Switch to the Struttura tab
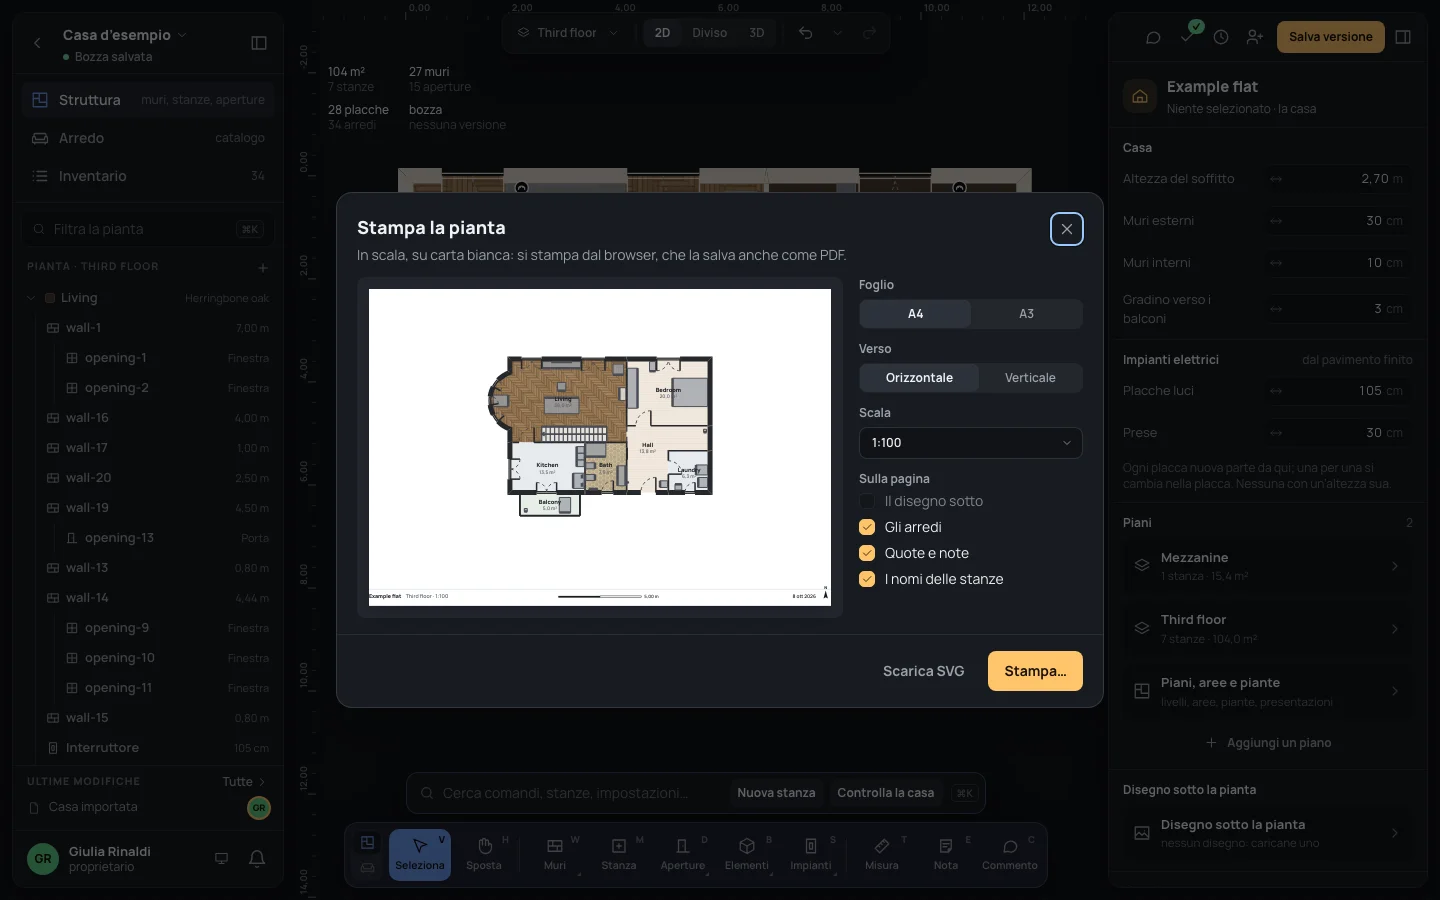 tap(148, 100)
